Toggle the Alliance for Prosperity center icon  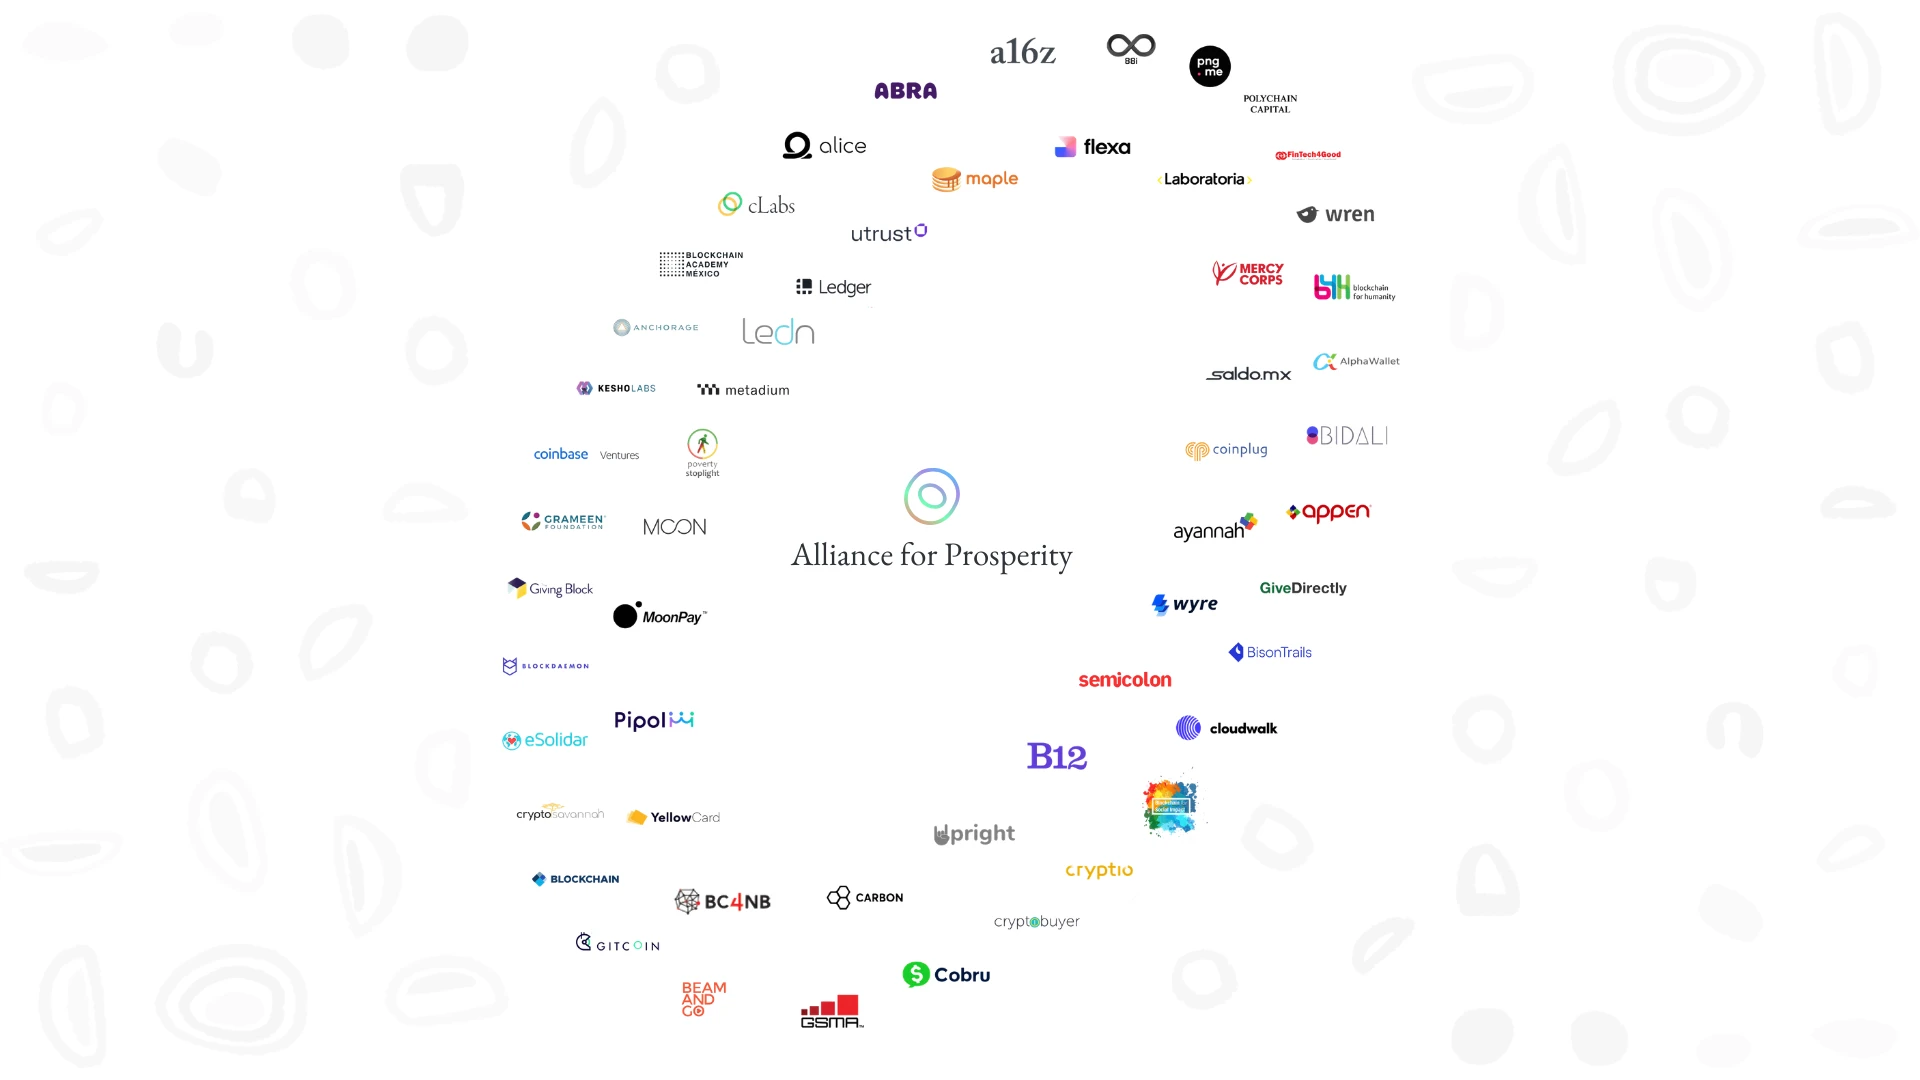[x=931, y=496]
